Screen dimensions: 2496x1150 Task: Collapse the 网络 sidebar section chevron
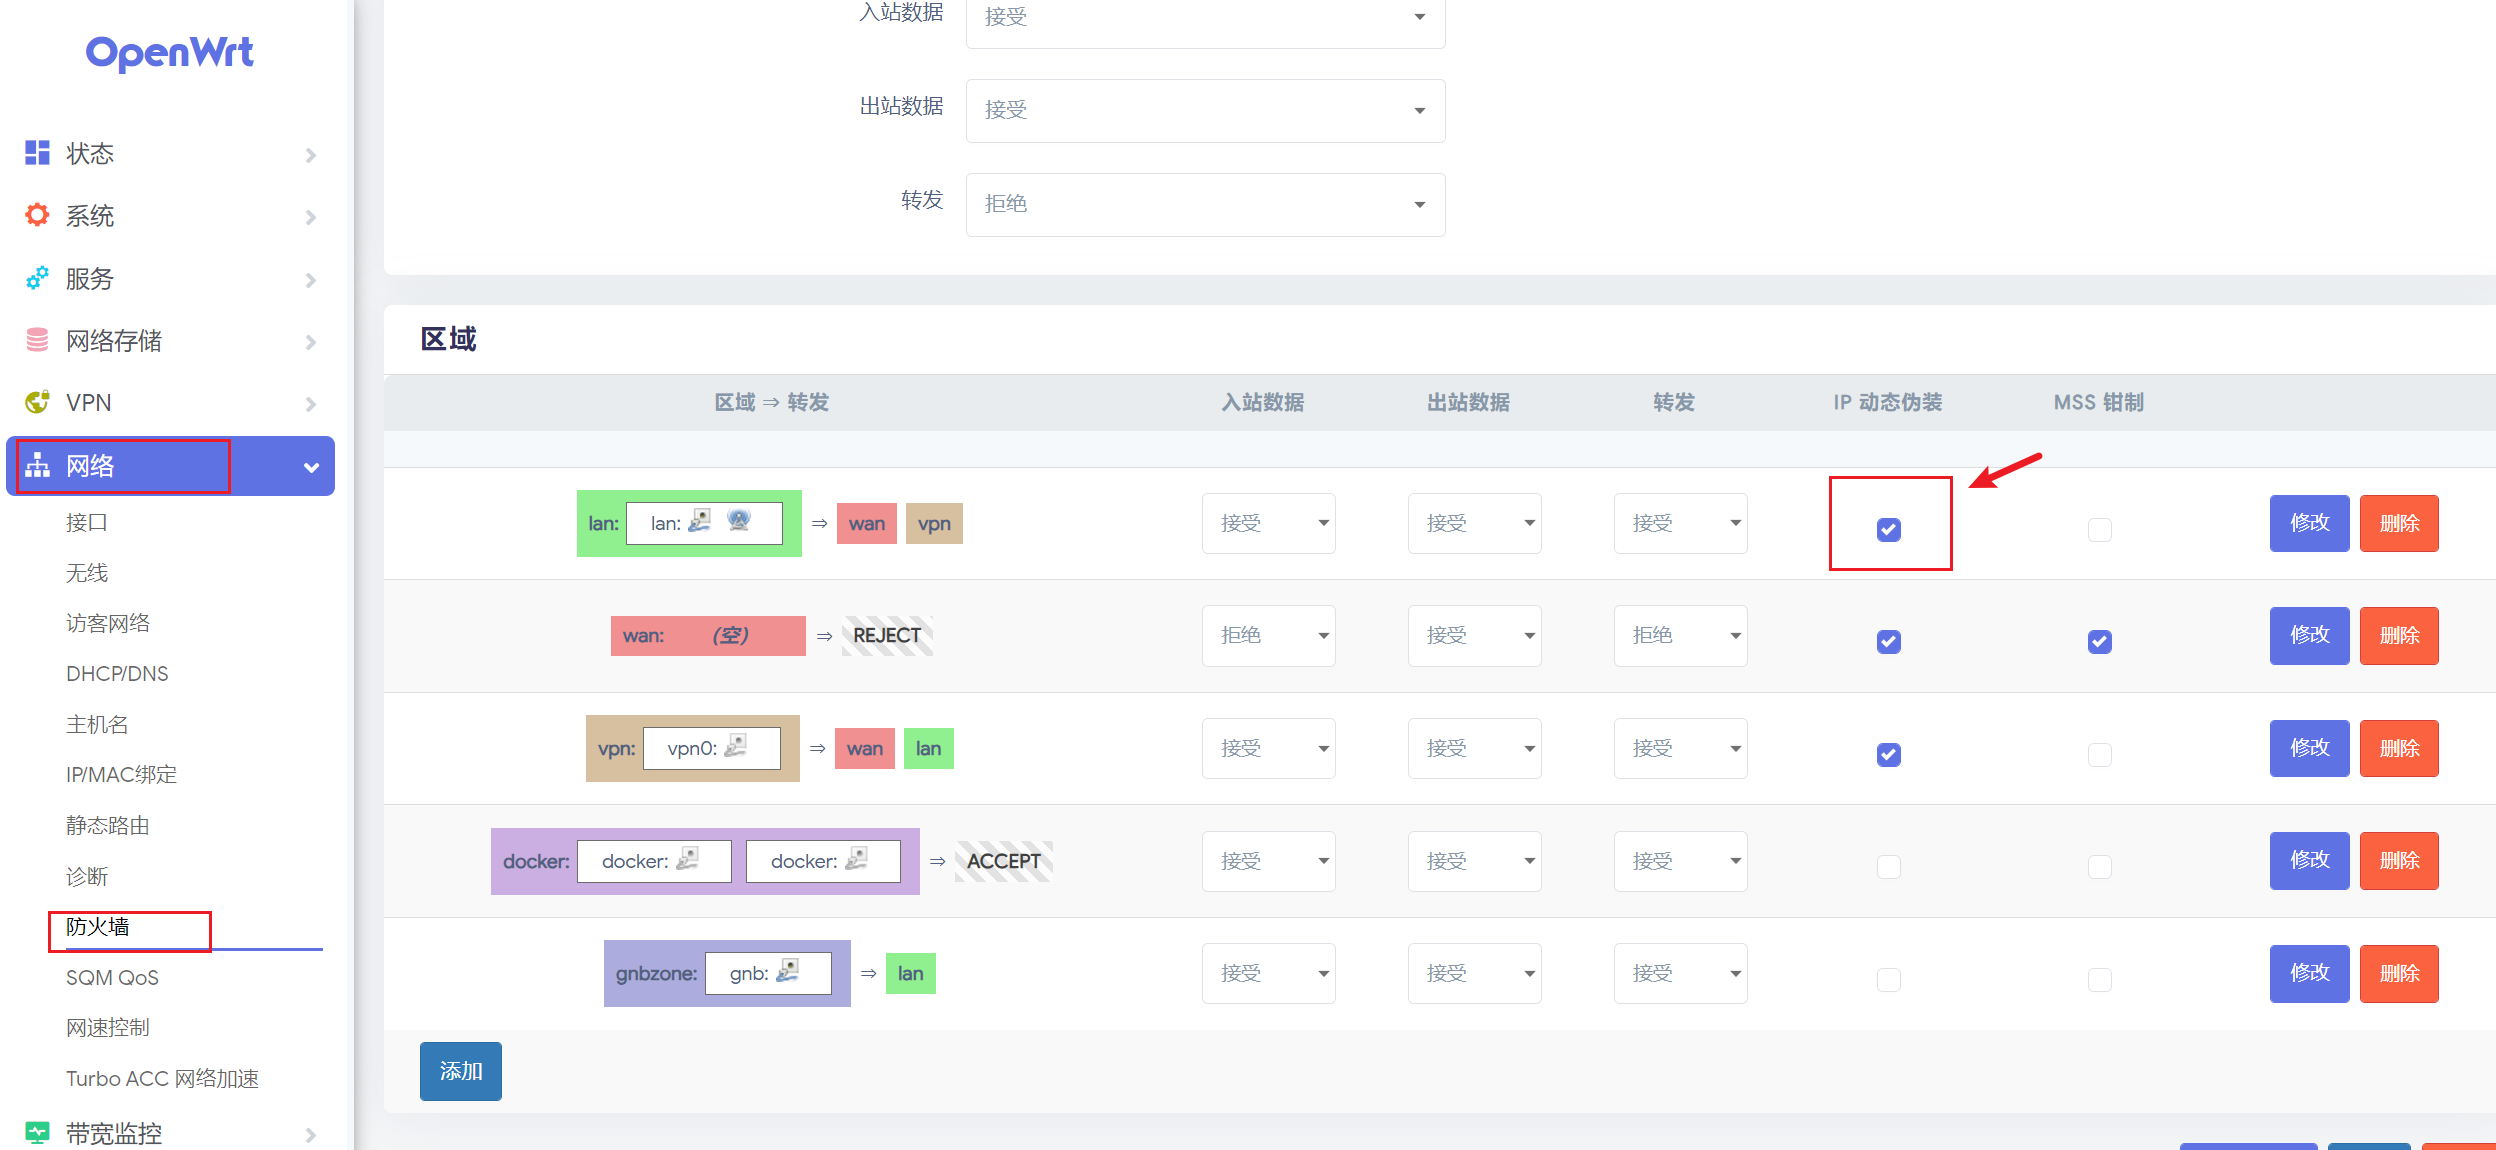[311, 466]
